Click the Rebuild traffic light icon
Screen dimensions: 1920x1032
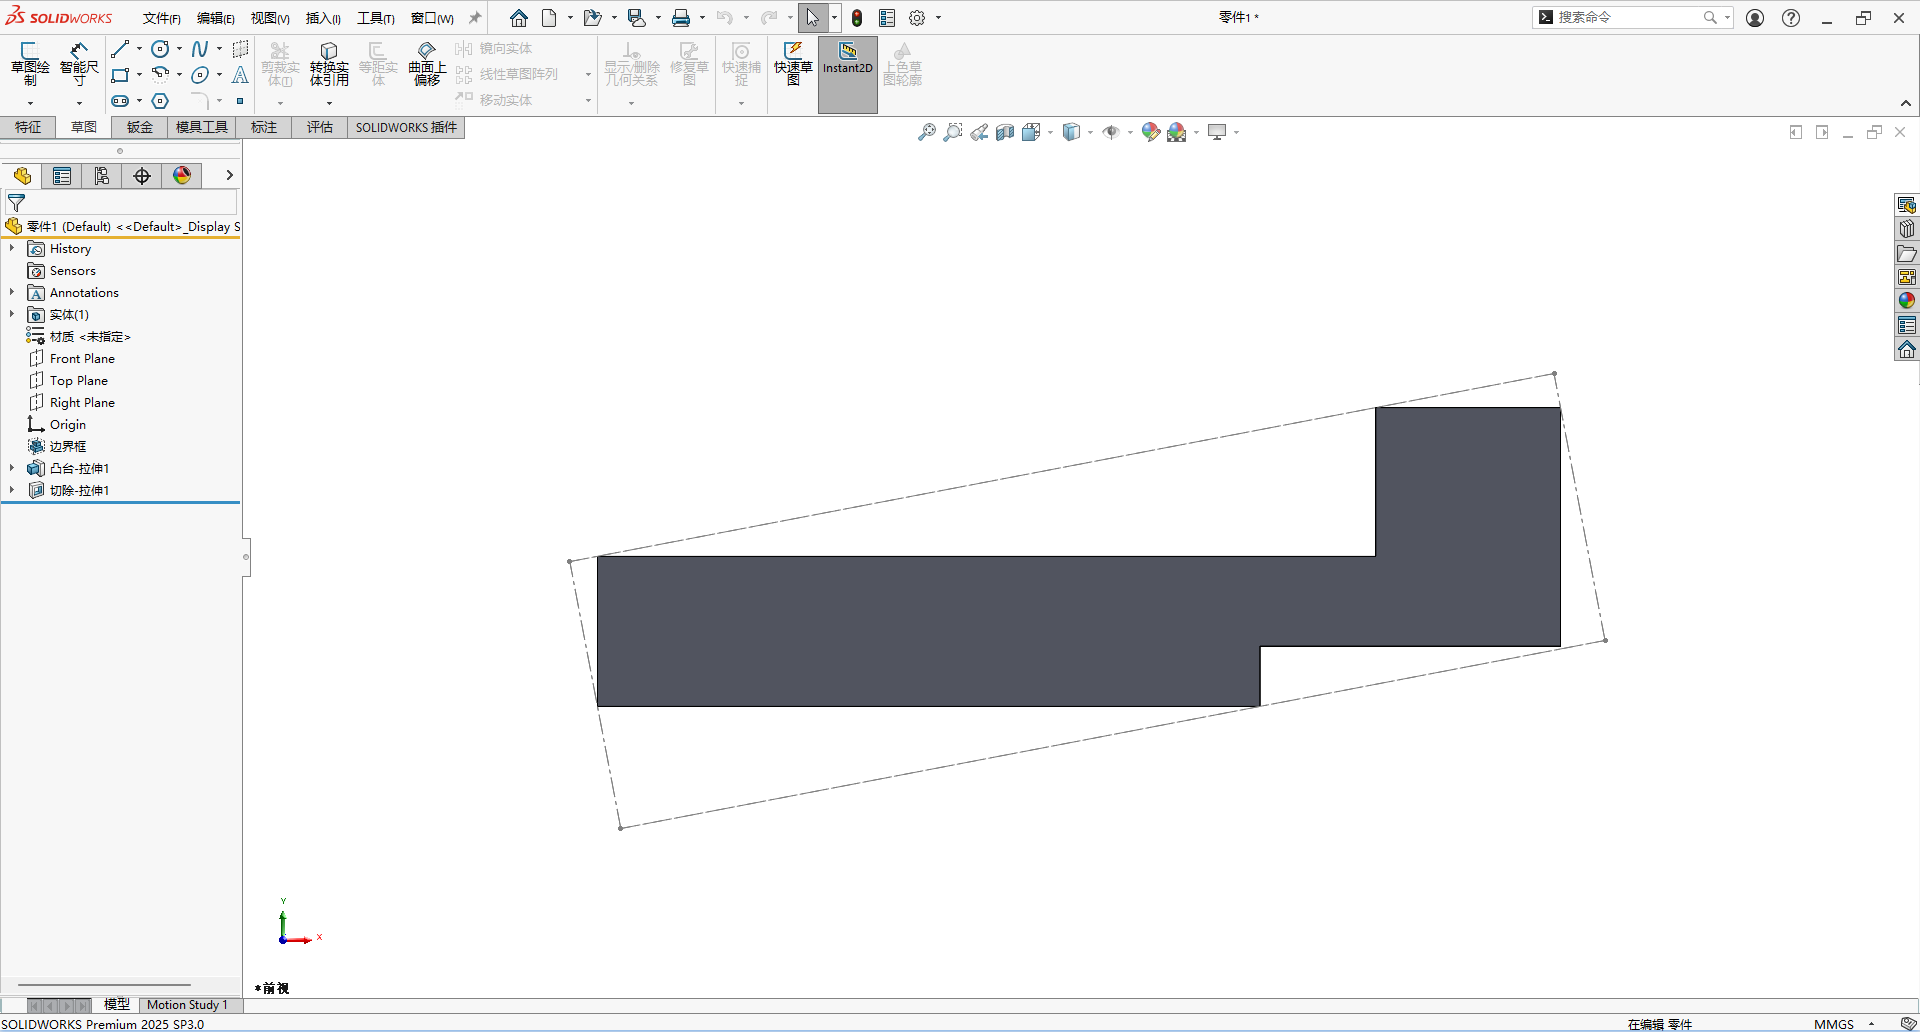(857, 18)
